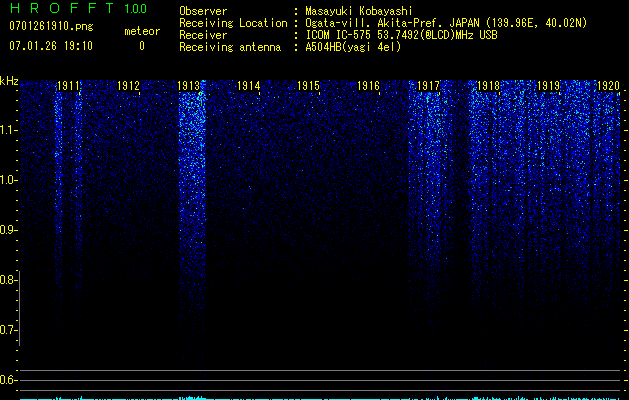Click the A504HB(yagi 4el) antenna text
This screenshot has width=629, height=400.
point(353,47)
